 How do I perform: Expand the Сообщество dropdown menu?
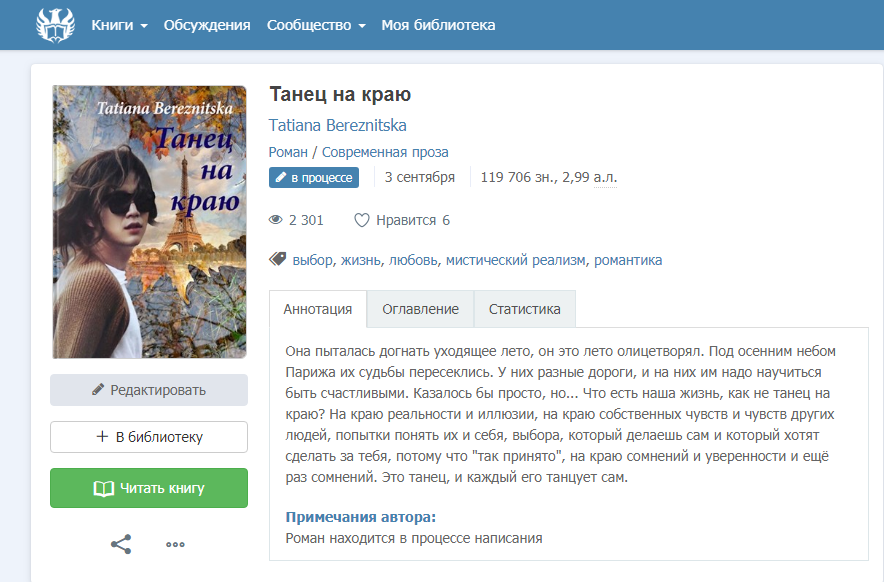tap(316, 25)
